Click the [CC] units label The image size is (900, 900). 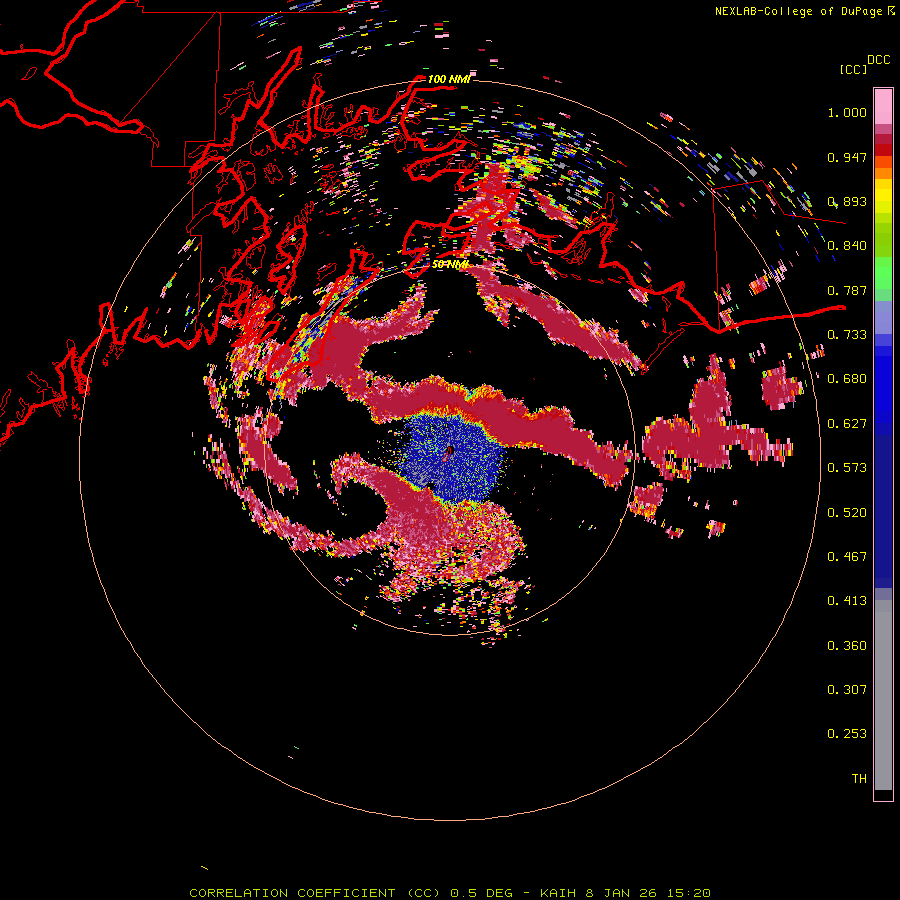pos(853,69)
